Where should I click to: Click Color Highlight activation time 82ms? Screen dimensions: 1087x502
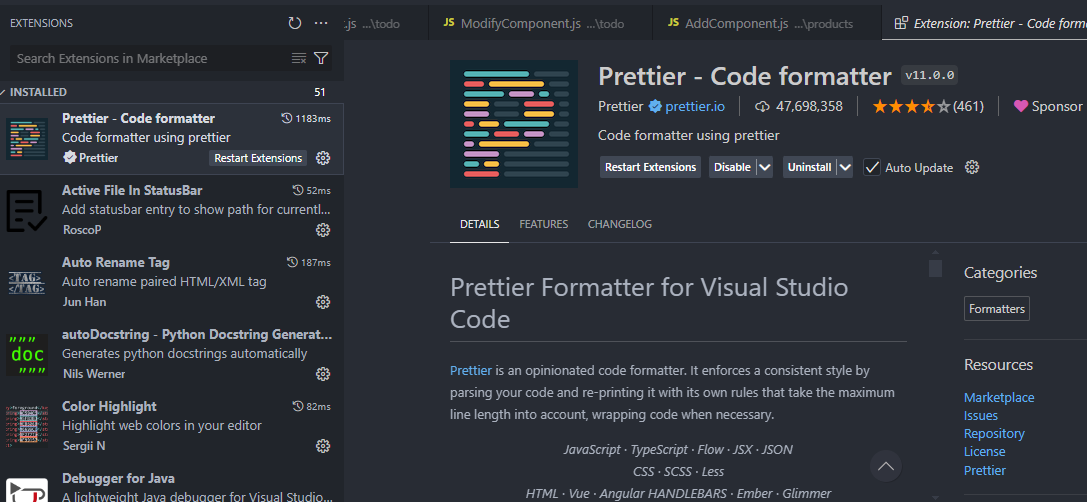[312, 406]
